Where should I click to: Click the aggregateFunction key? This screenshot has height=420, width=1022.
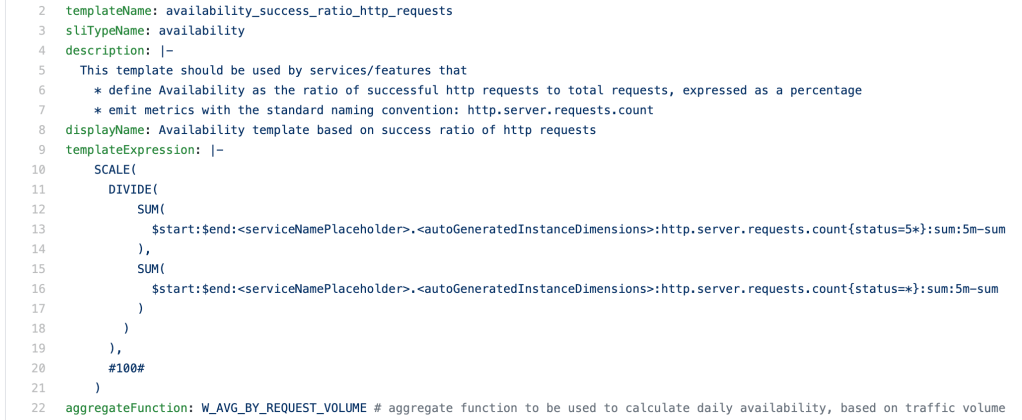pos(128,408)
